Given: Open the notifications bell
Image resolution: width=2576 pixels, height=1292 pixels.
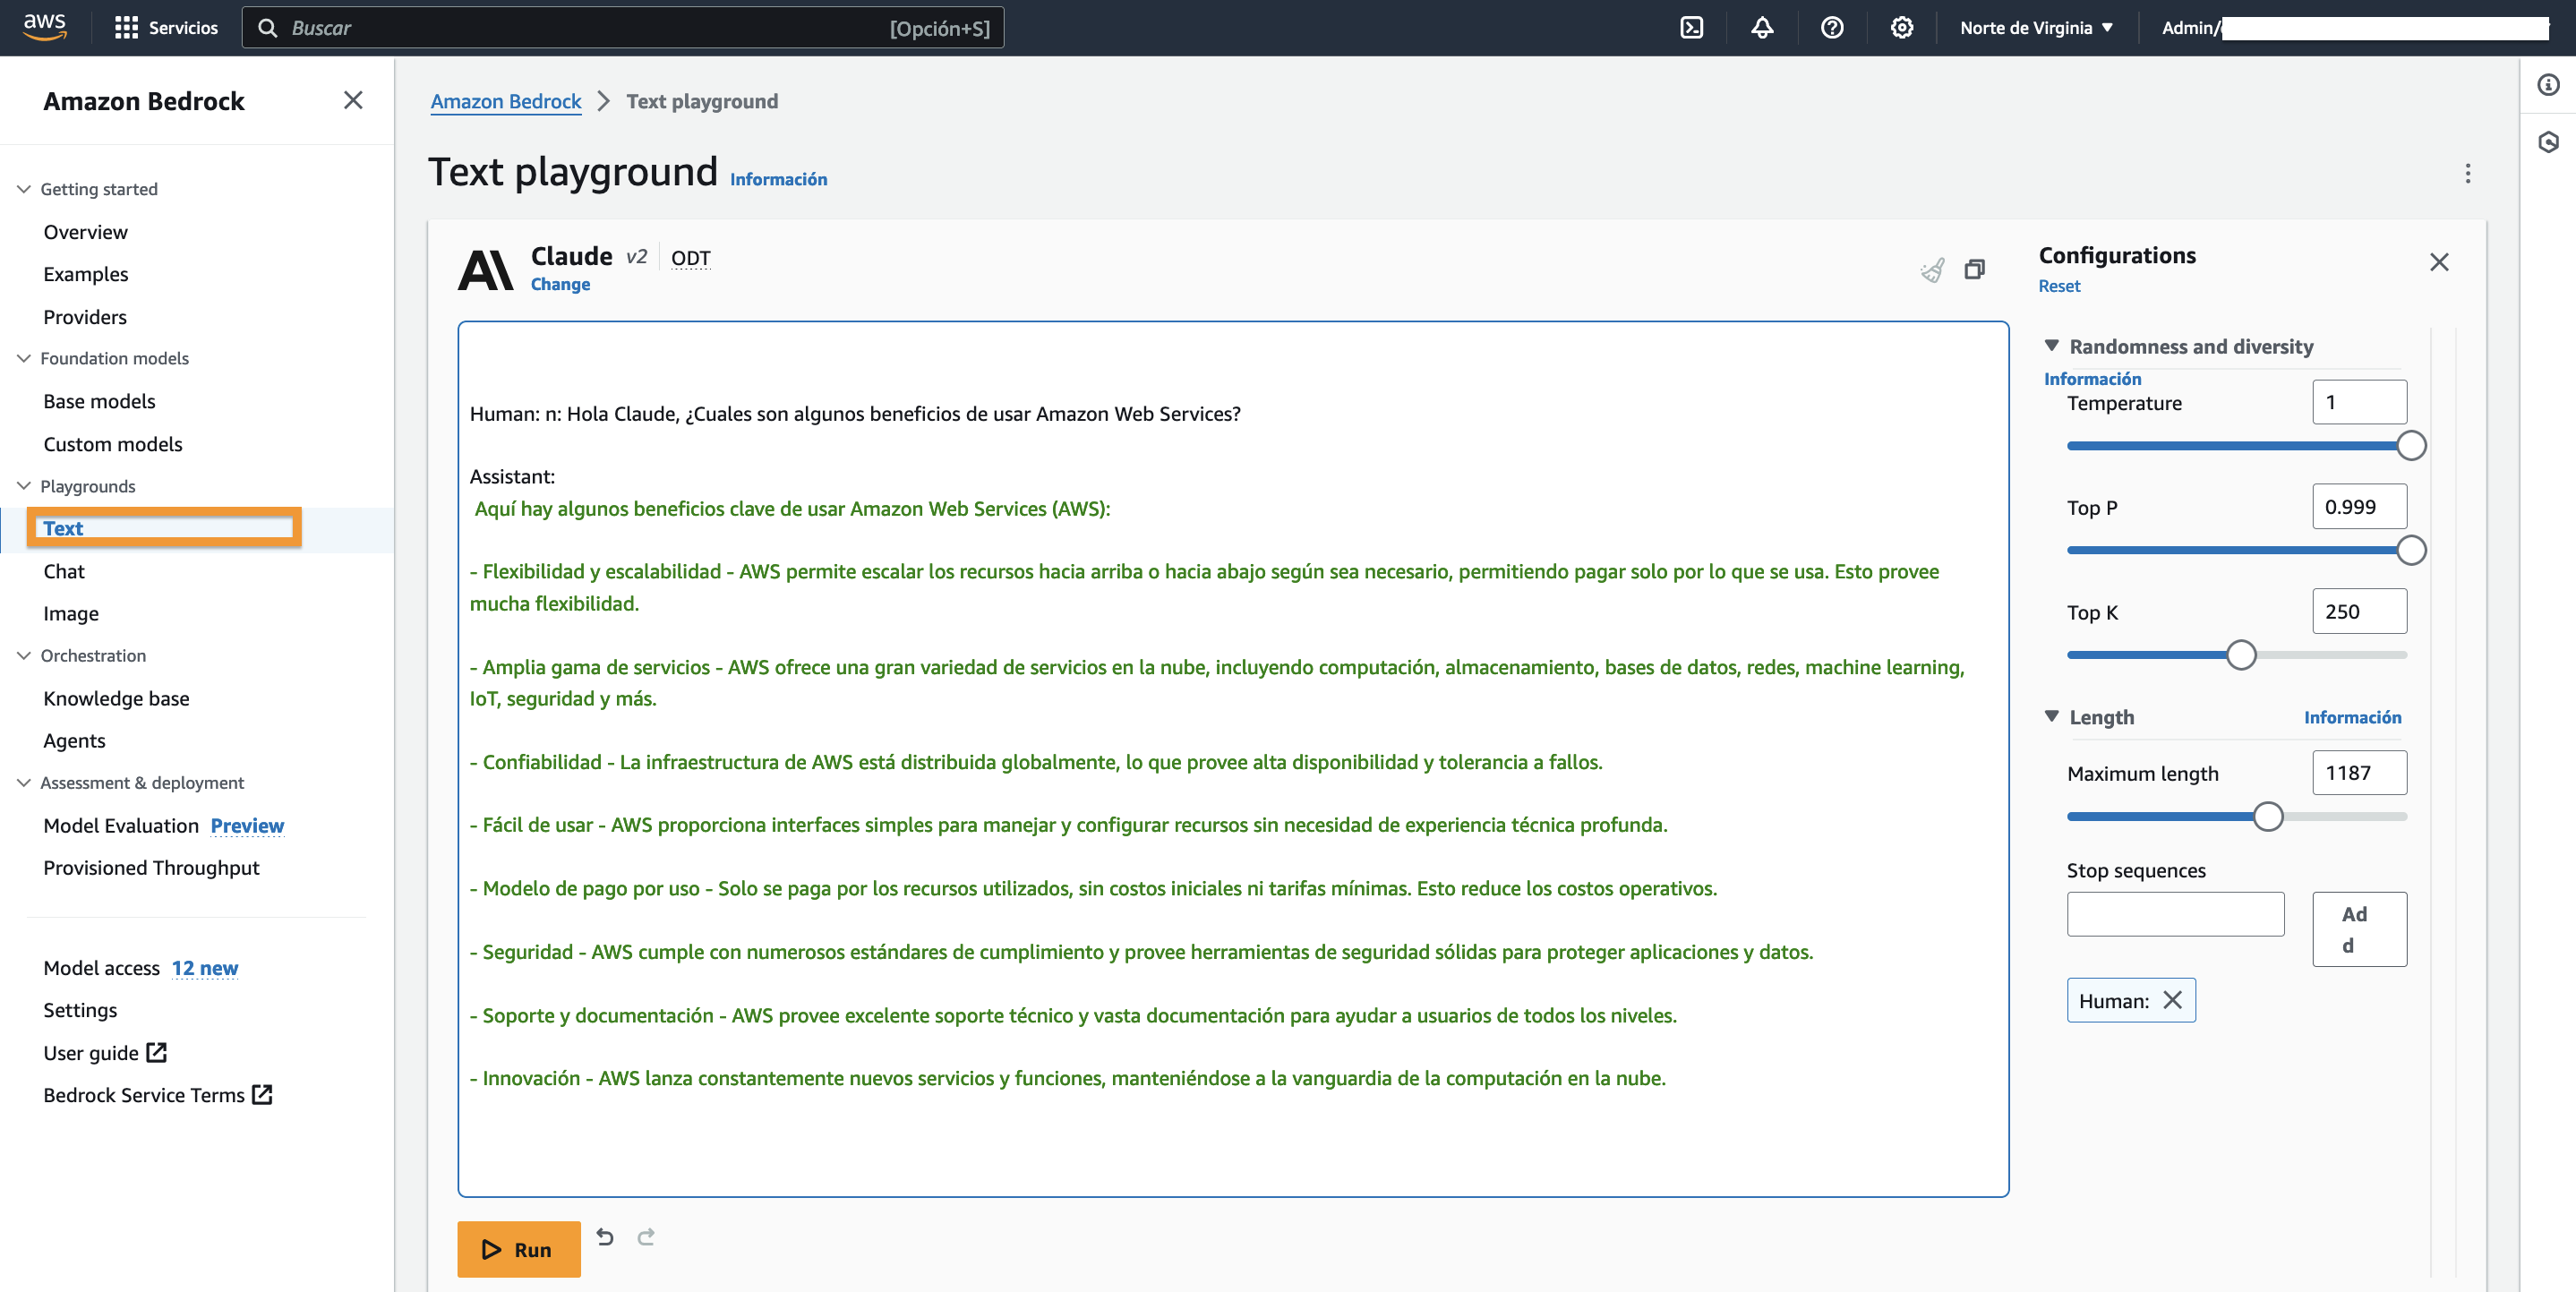Looking at the screenshot, I should (1762, 28).
